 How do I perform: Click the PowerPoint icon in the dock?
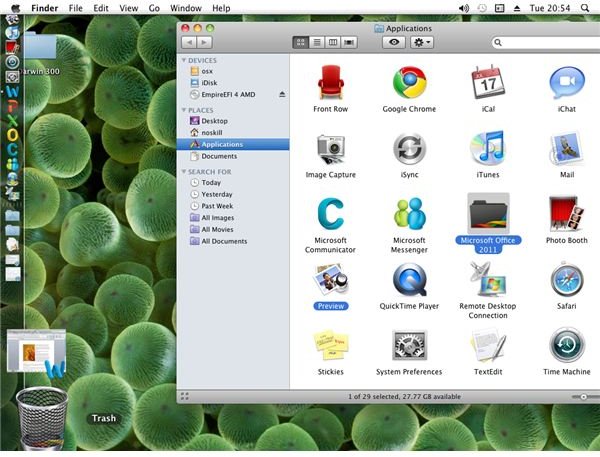(12, 106)
